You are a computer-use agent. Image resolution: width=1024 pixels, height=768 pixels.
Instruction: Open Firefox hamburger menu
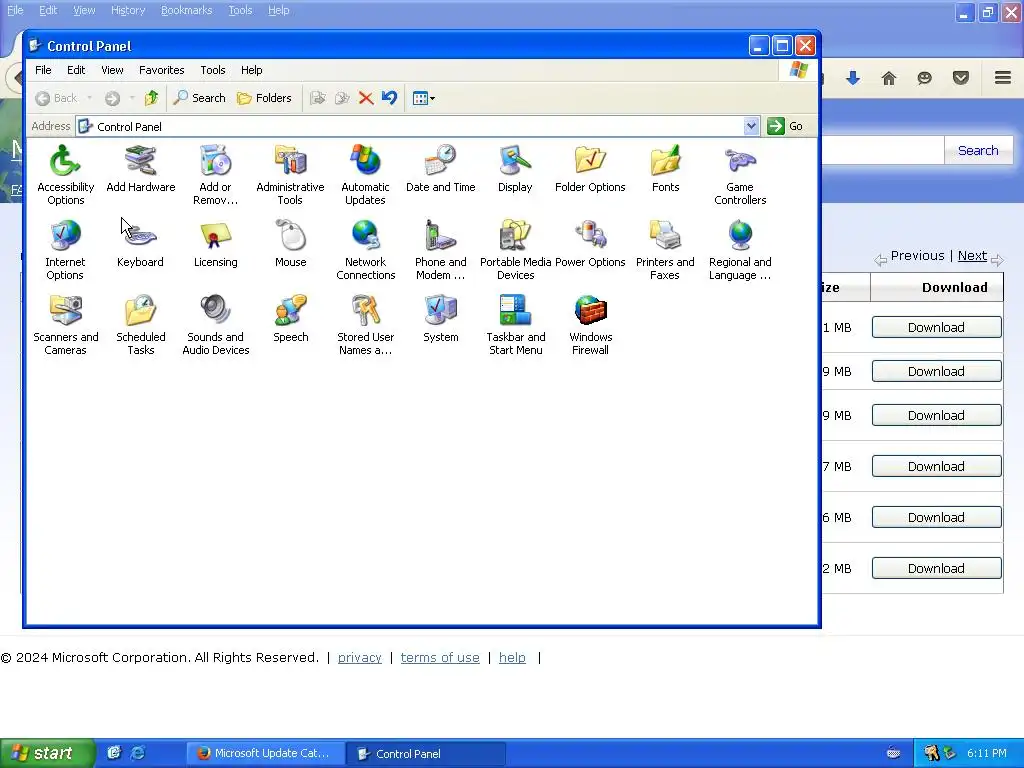(1002, 78)
